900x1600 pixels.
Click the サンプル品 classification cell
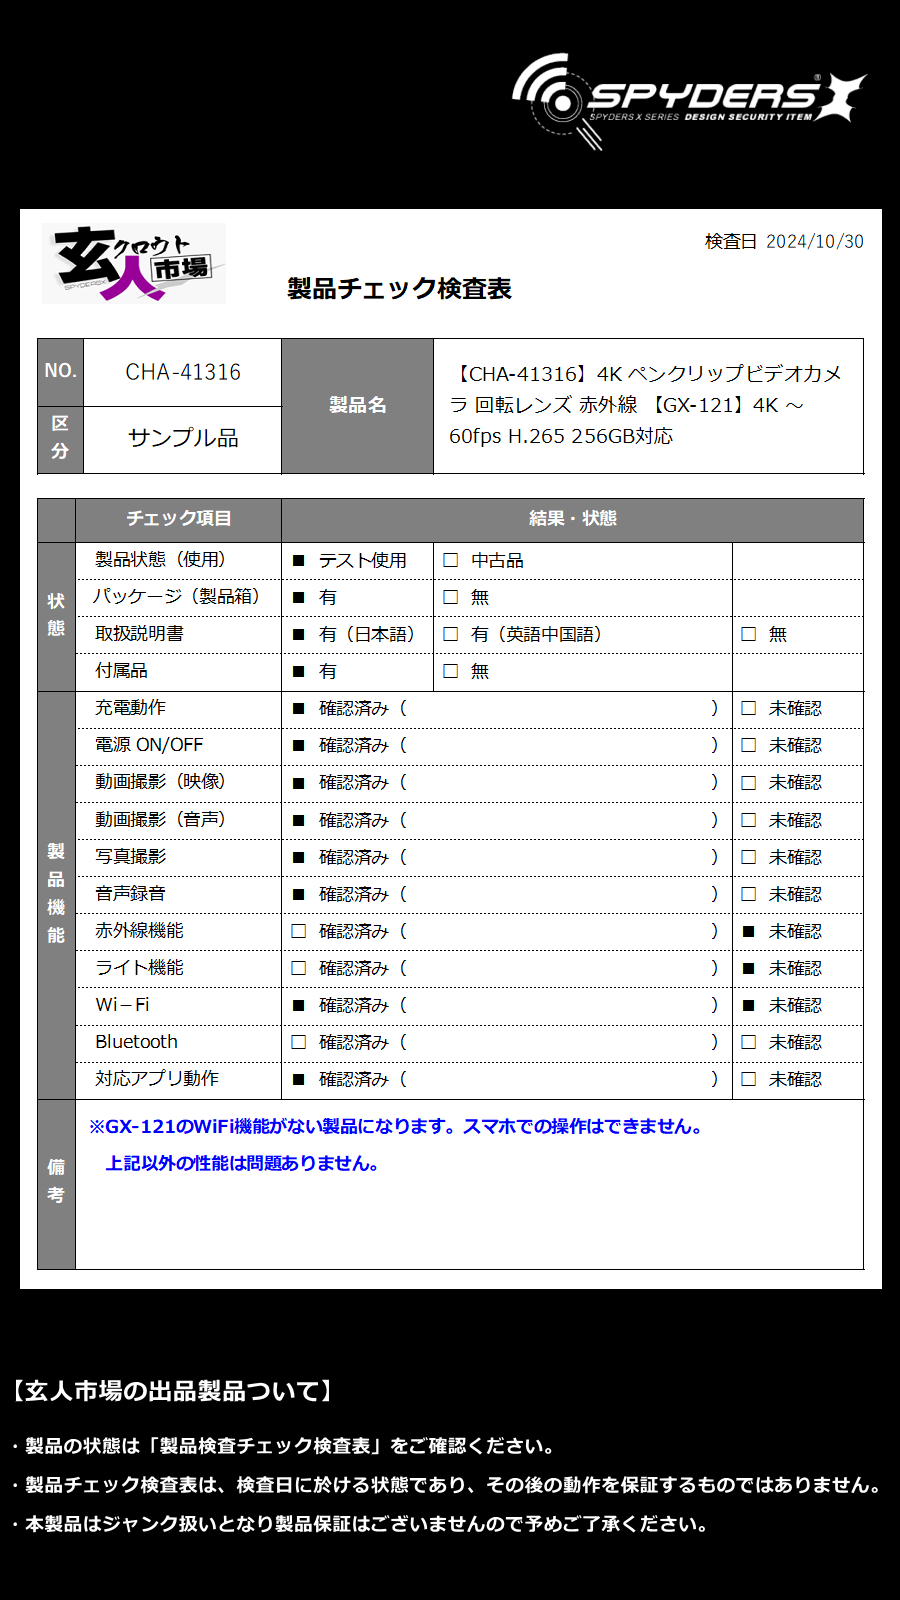(x=183, y=439)
